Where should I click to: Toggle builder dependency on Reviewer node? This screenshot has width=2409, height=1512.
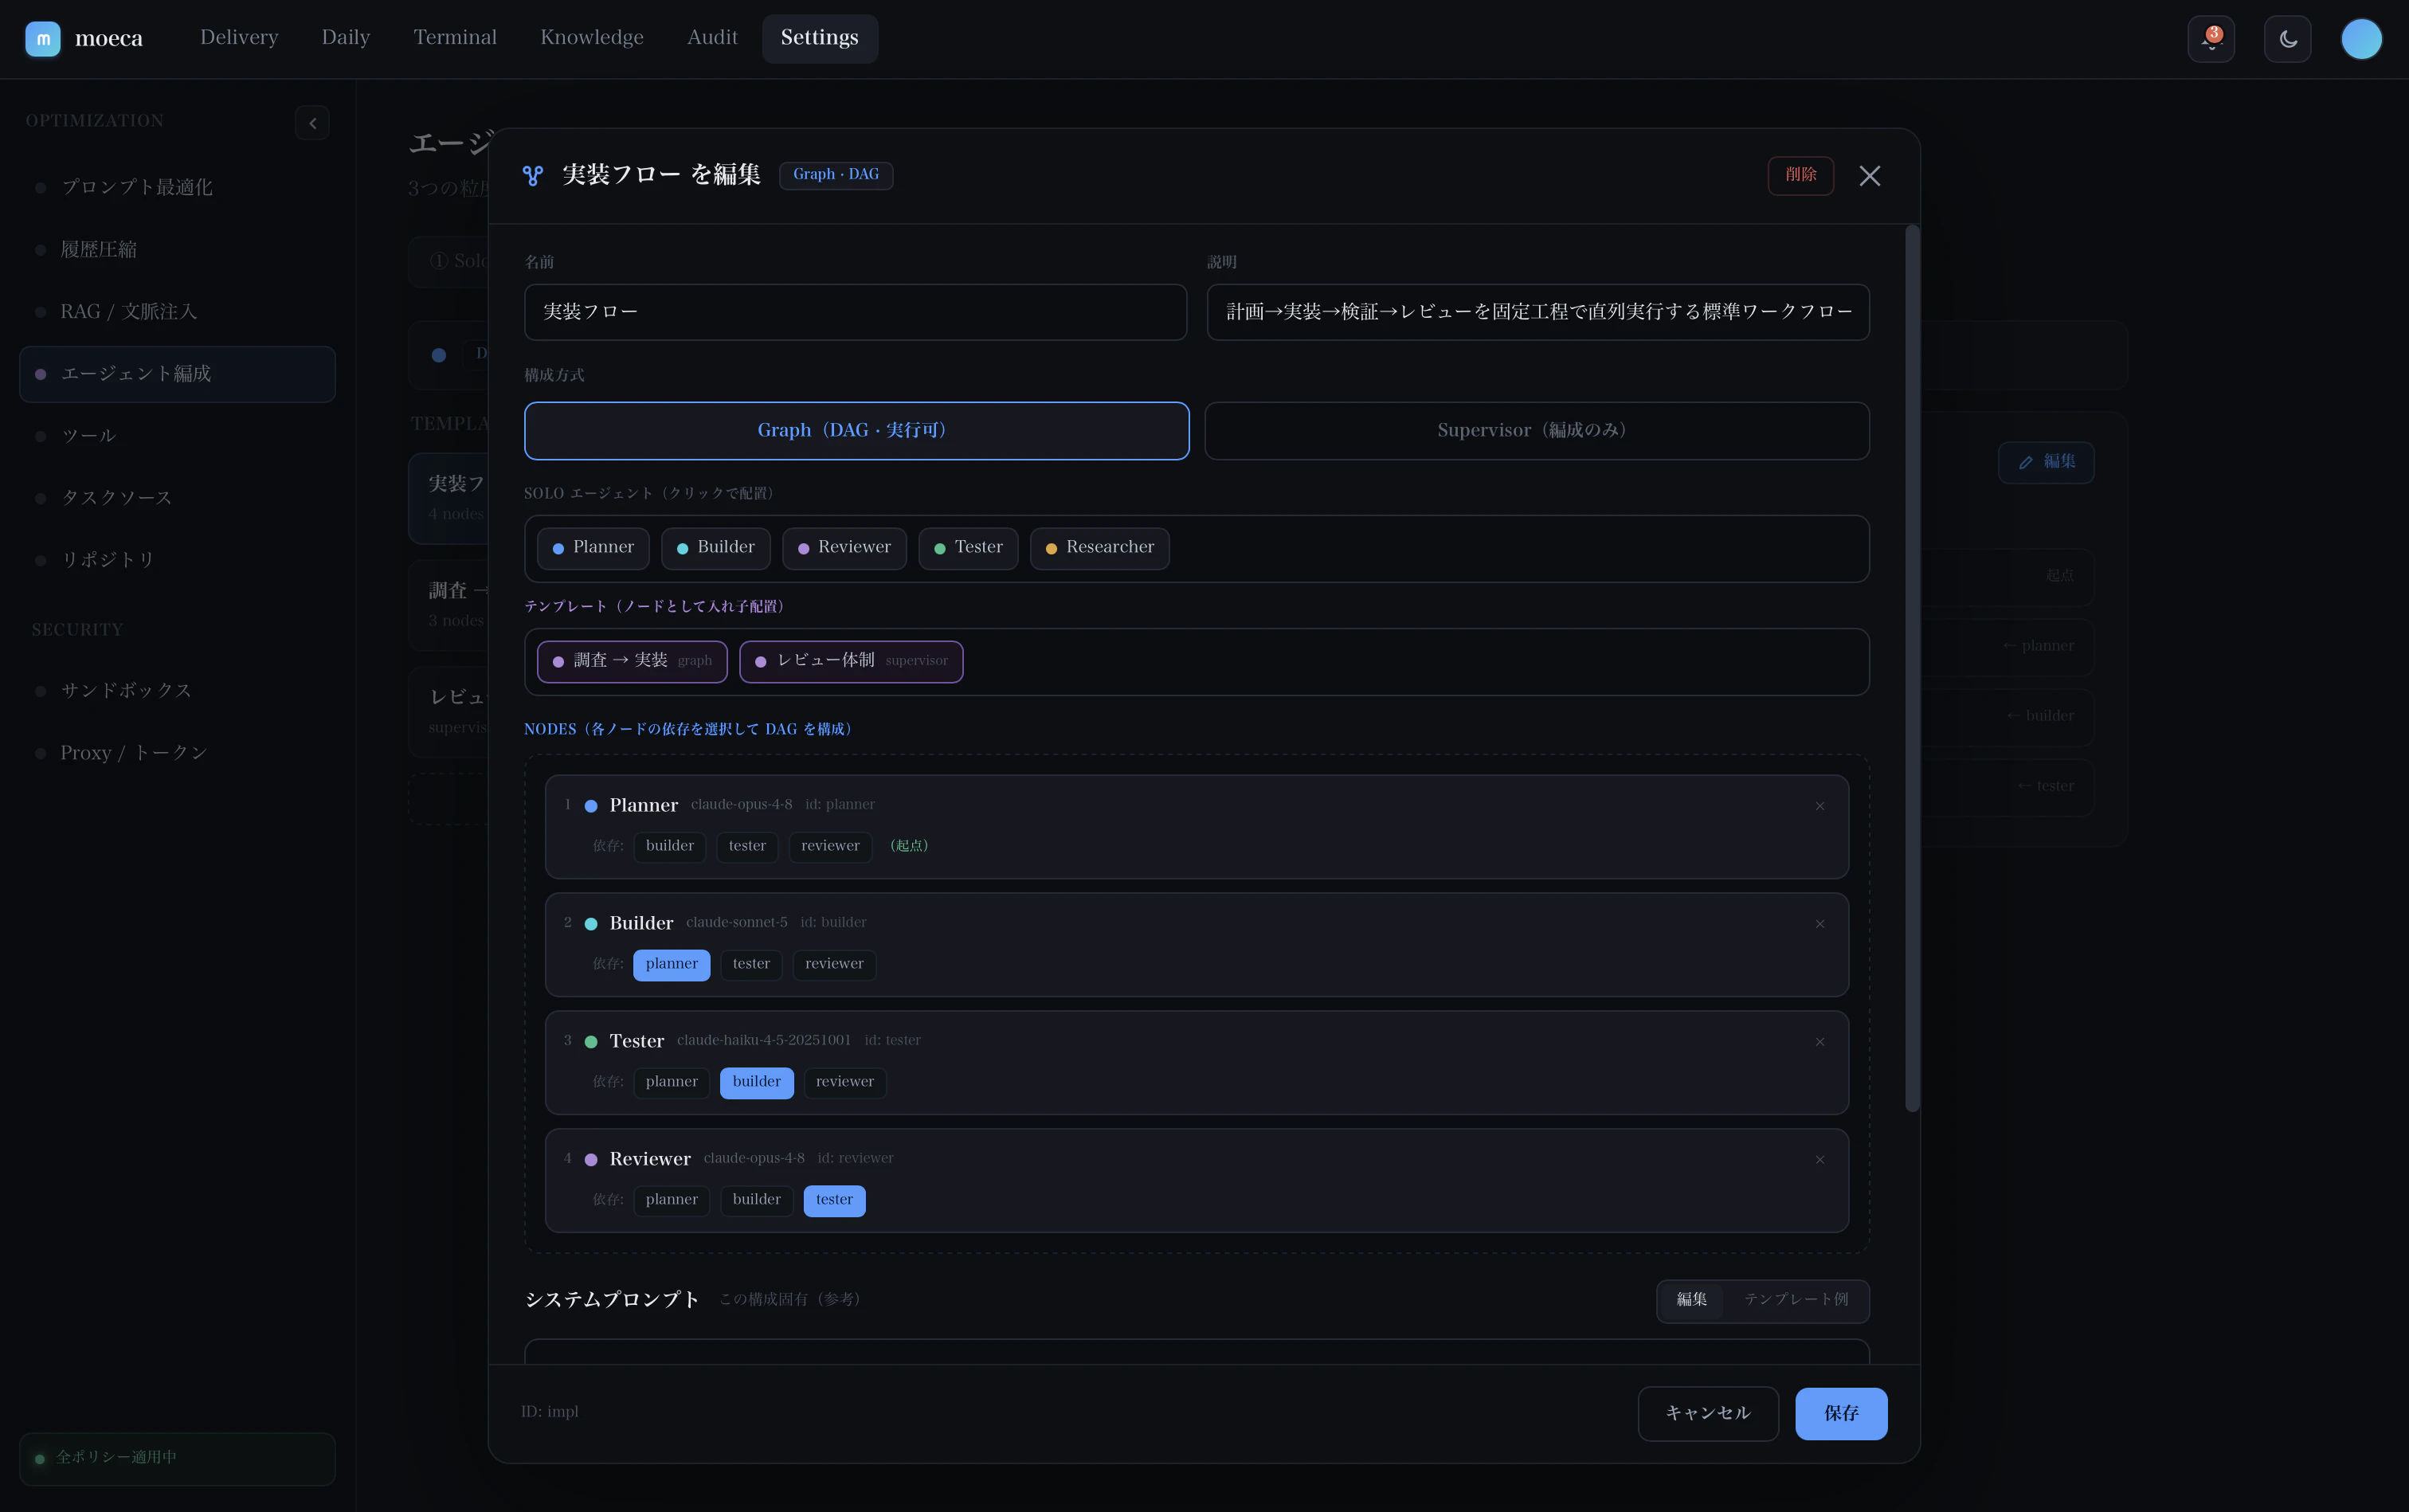click(756, 1200)
